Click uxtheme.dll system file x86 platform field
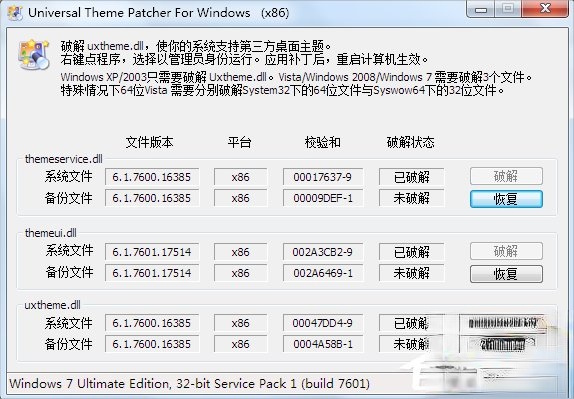Image resolution: width=574 pixels, height=399 pixels. [x=241, y=323]
